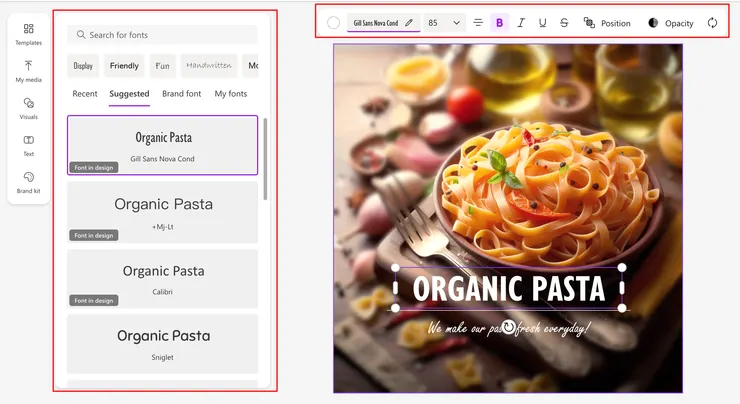This screenshot has height=404, width=740.
Task: Click the Position label in toolbar
Action: click(x=615, y=23)
